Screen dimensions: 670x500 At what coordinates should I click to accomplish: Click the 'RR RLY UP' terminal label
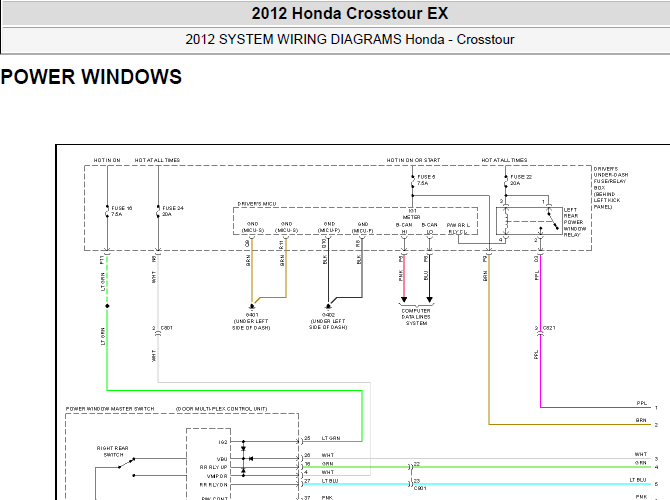pyautogui.click(x=214, y=468)
